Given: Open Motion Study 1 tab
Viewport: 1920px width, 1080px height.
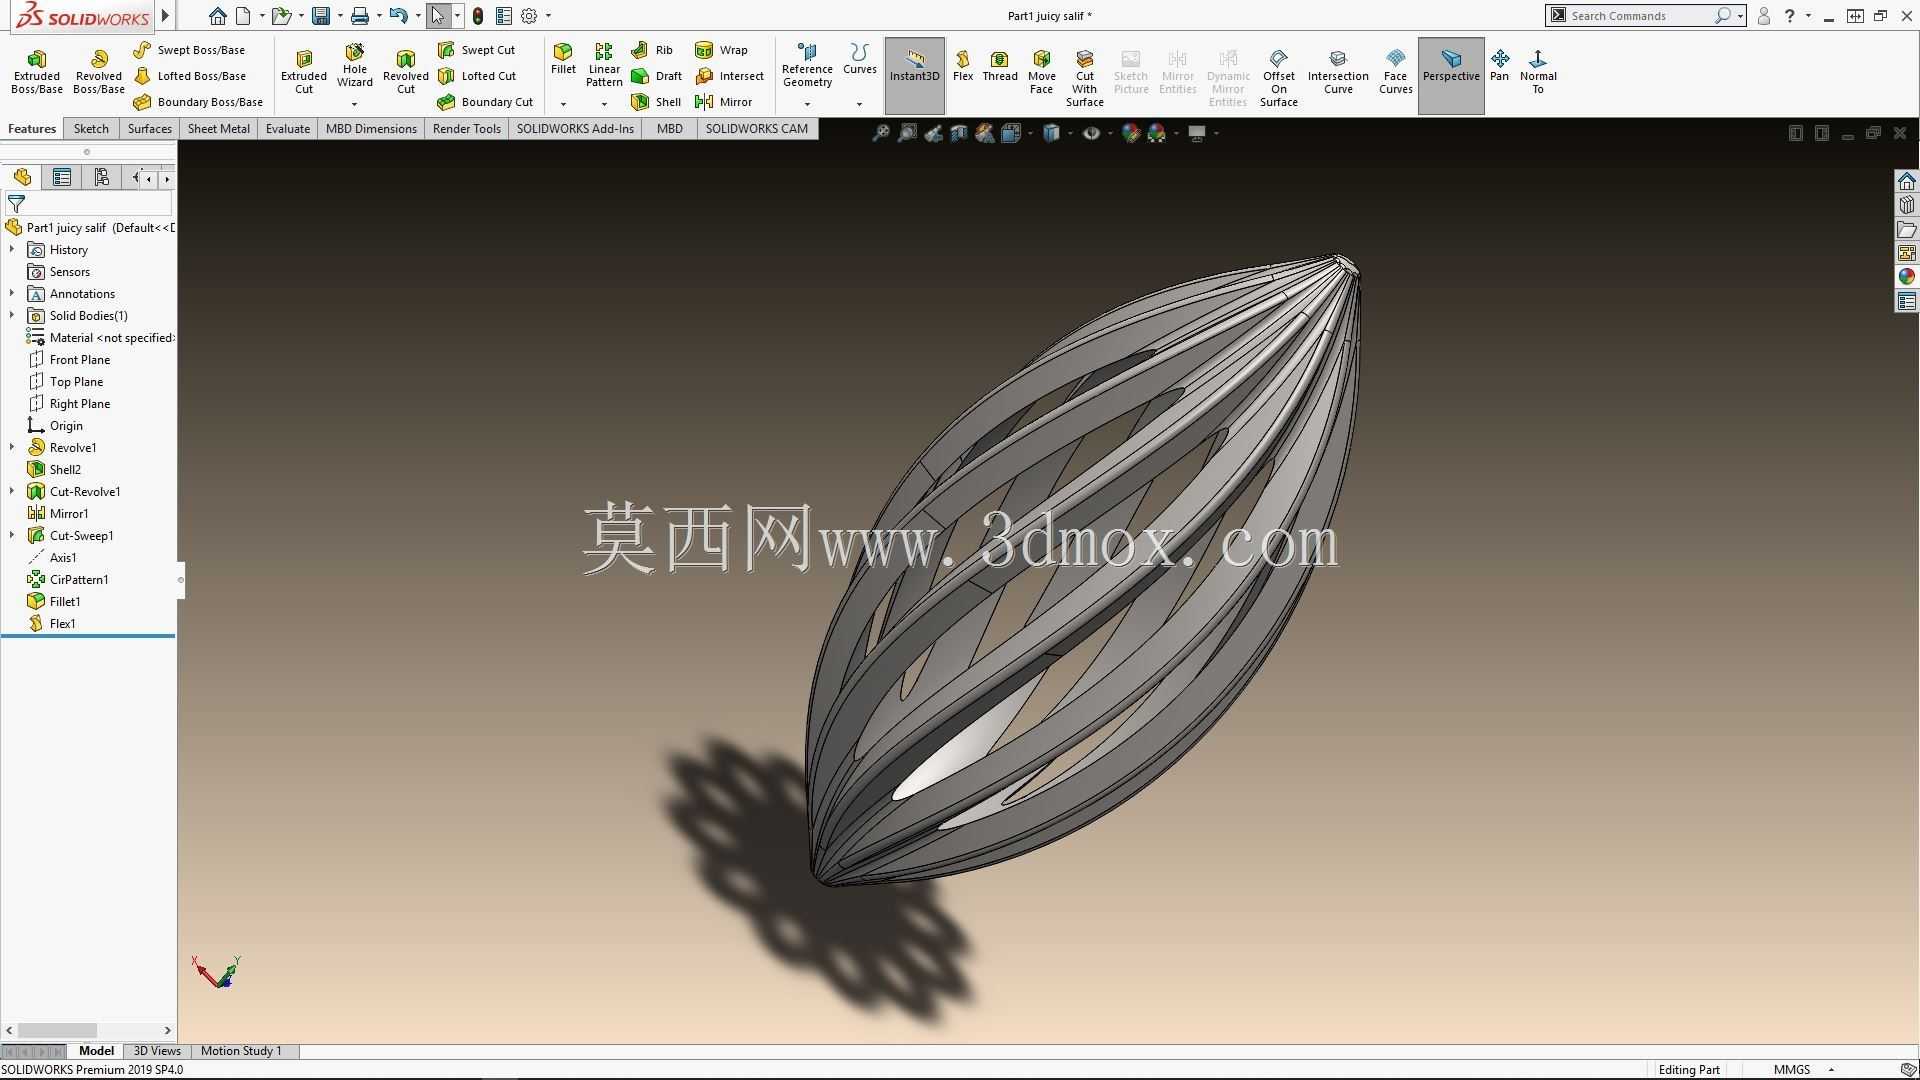Looking at the screenshot, I should click(x=241, y=1051).
